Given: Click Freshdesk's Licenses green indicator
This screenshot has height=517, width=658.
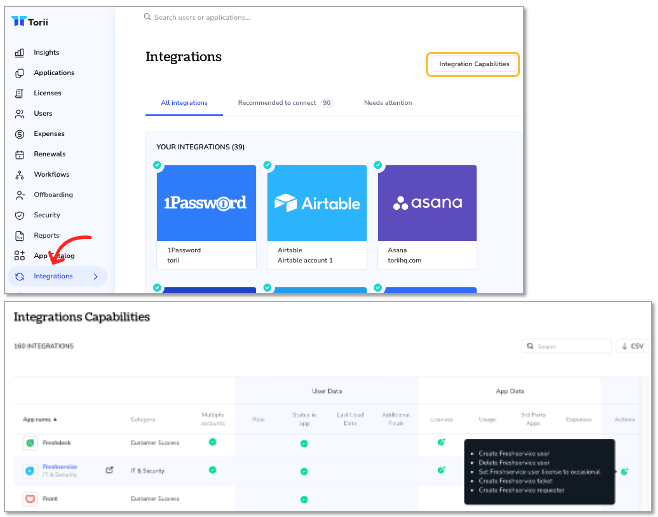Looking at the screenshot, I should [441, 442].
